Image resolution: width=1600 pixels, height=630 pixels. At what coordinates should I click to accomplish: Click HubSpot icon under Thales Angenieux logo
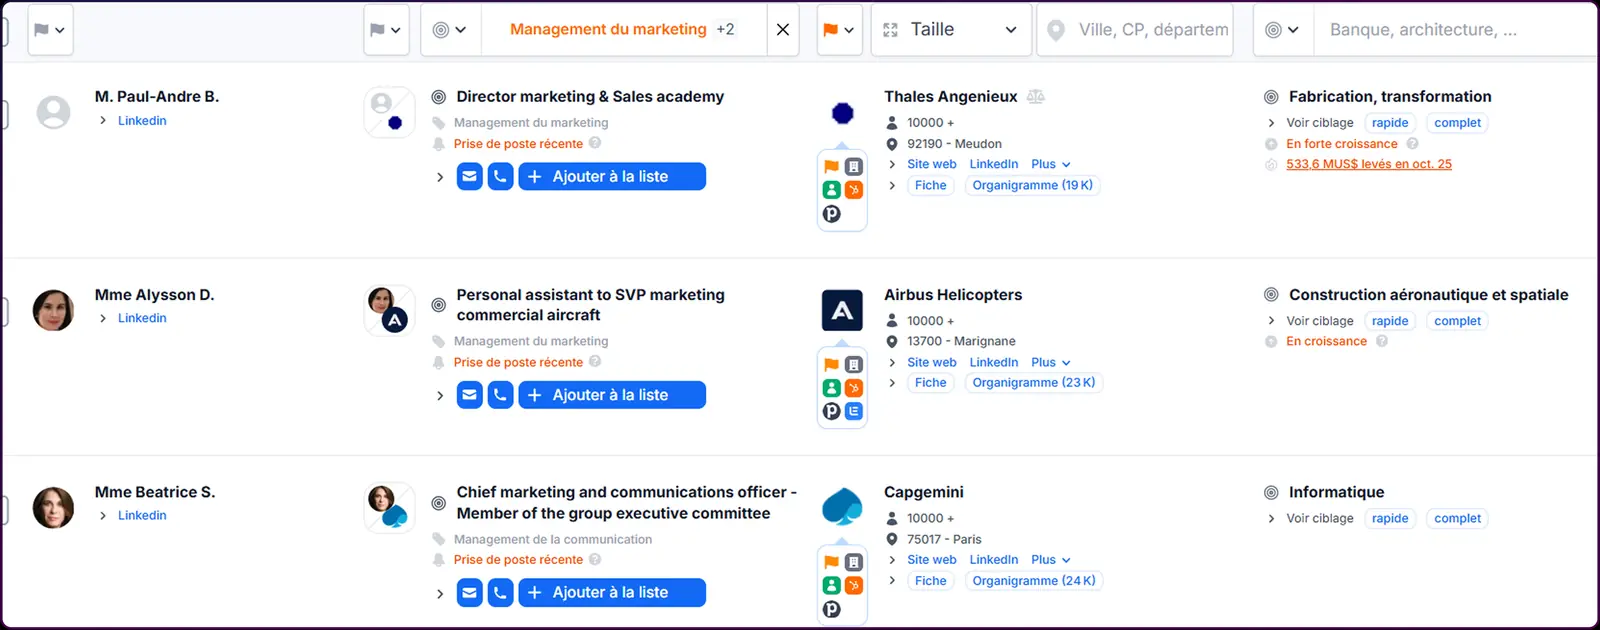tap(854, 189)
